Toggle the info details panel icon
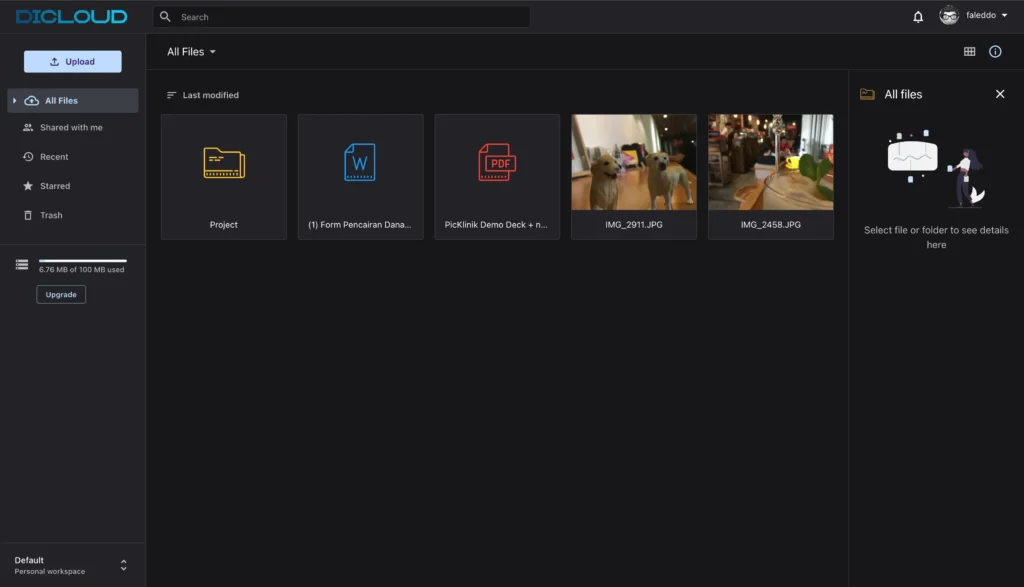 995,52
